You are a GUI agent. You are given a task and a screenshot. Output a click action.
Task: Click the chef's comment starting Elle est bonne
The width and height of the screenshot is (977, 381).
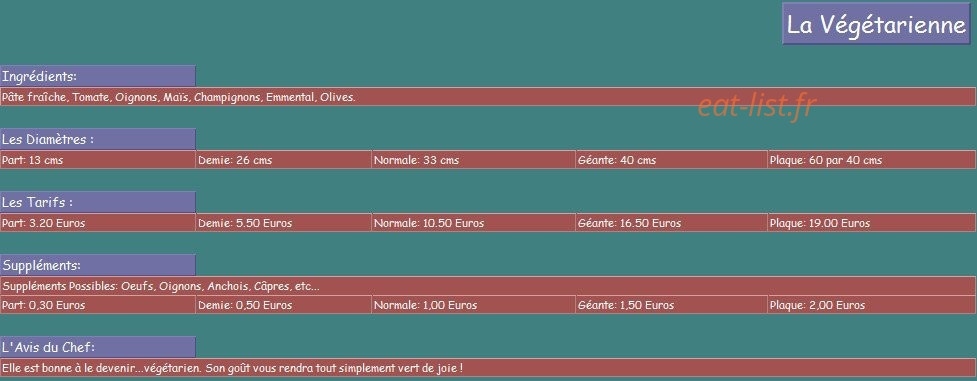[488, 368]
